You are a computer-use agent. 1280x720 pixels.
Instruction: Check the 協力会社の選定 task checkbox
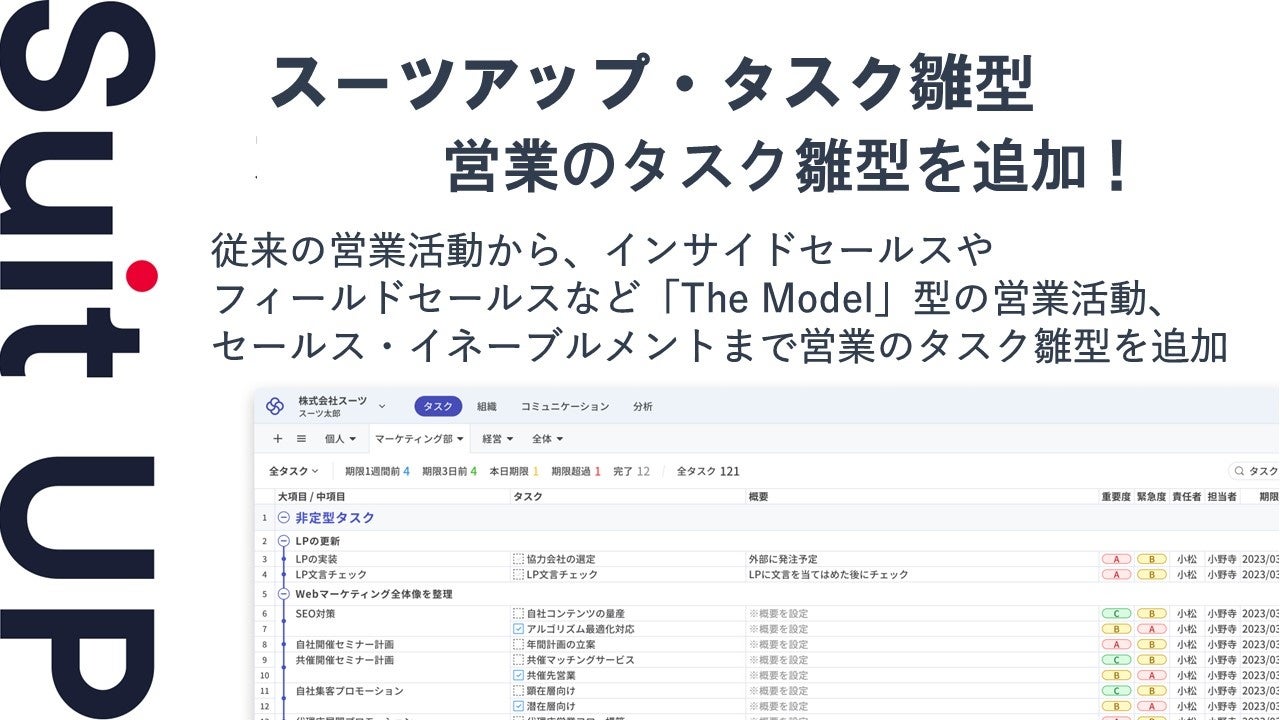(518, 559)
